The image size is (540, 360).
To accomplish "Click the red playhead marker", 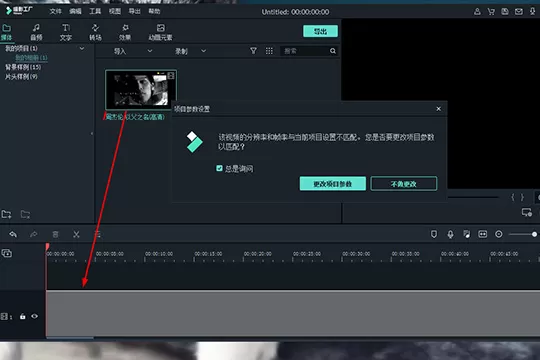I will point(47,247).
